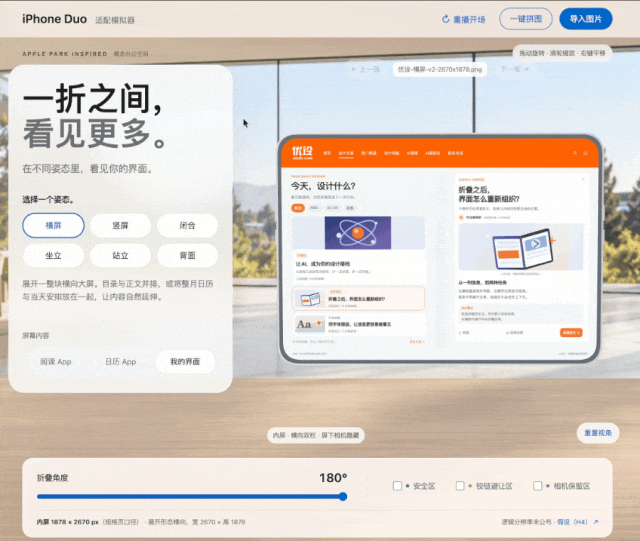The image size is (640, 541).
Task: Click the 导入图片 button
Action: (x=586, y=19)
